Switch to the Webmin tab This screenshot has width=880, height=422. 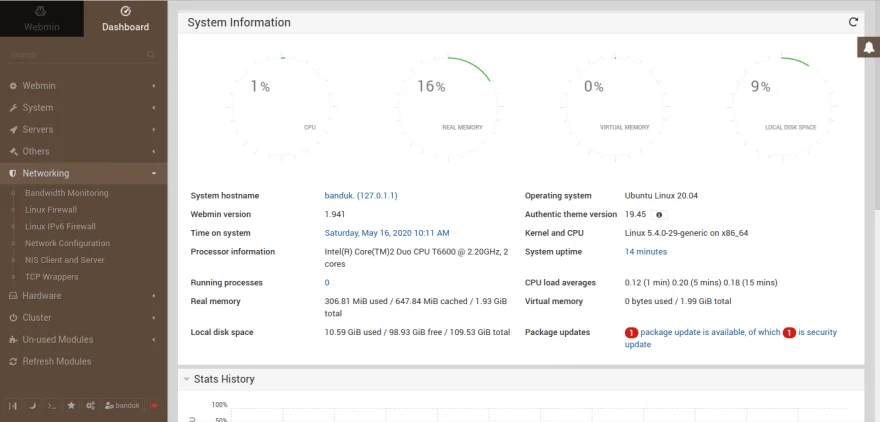click(42, 19)
